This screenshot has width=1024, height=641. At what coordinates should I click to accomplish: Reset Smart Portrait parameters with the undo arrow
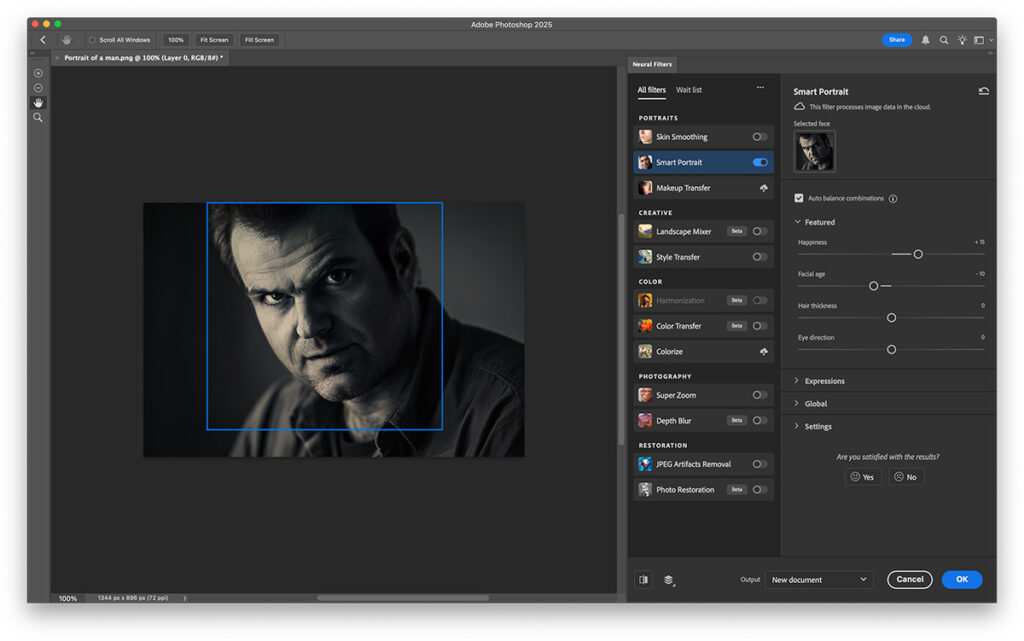click(984, 91)
